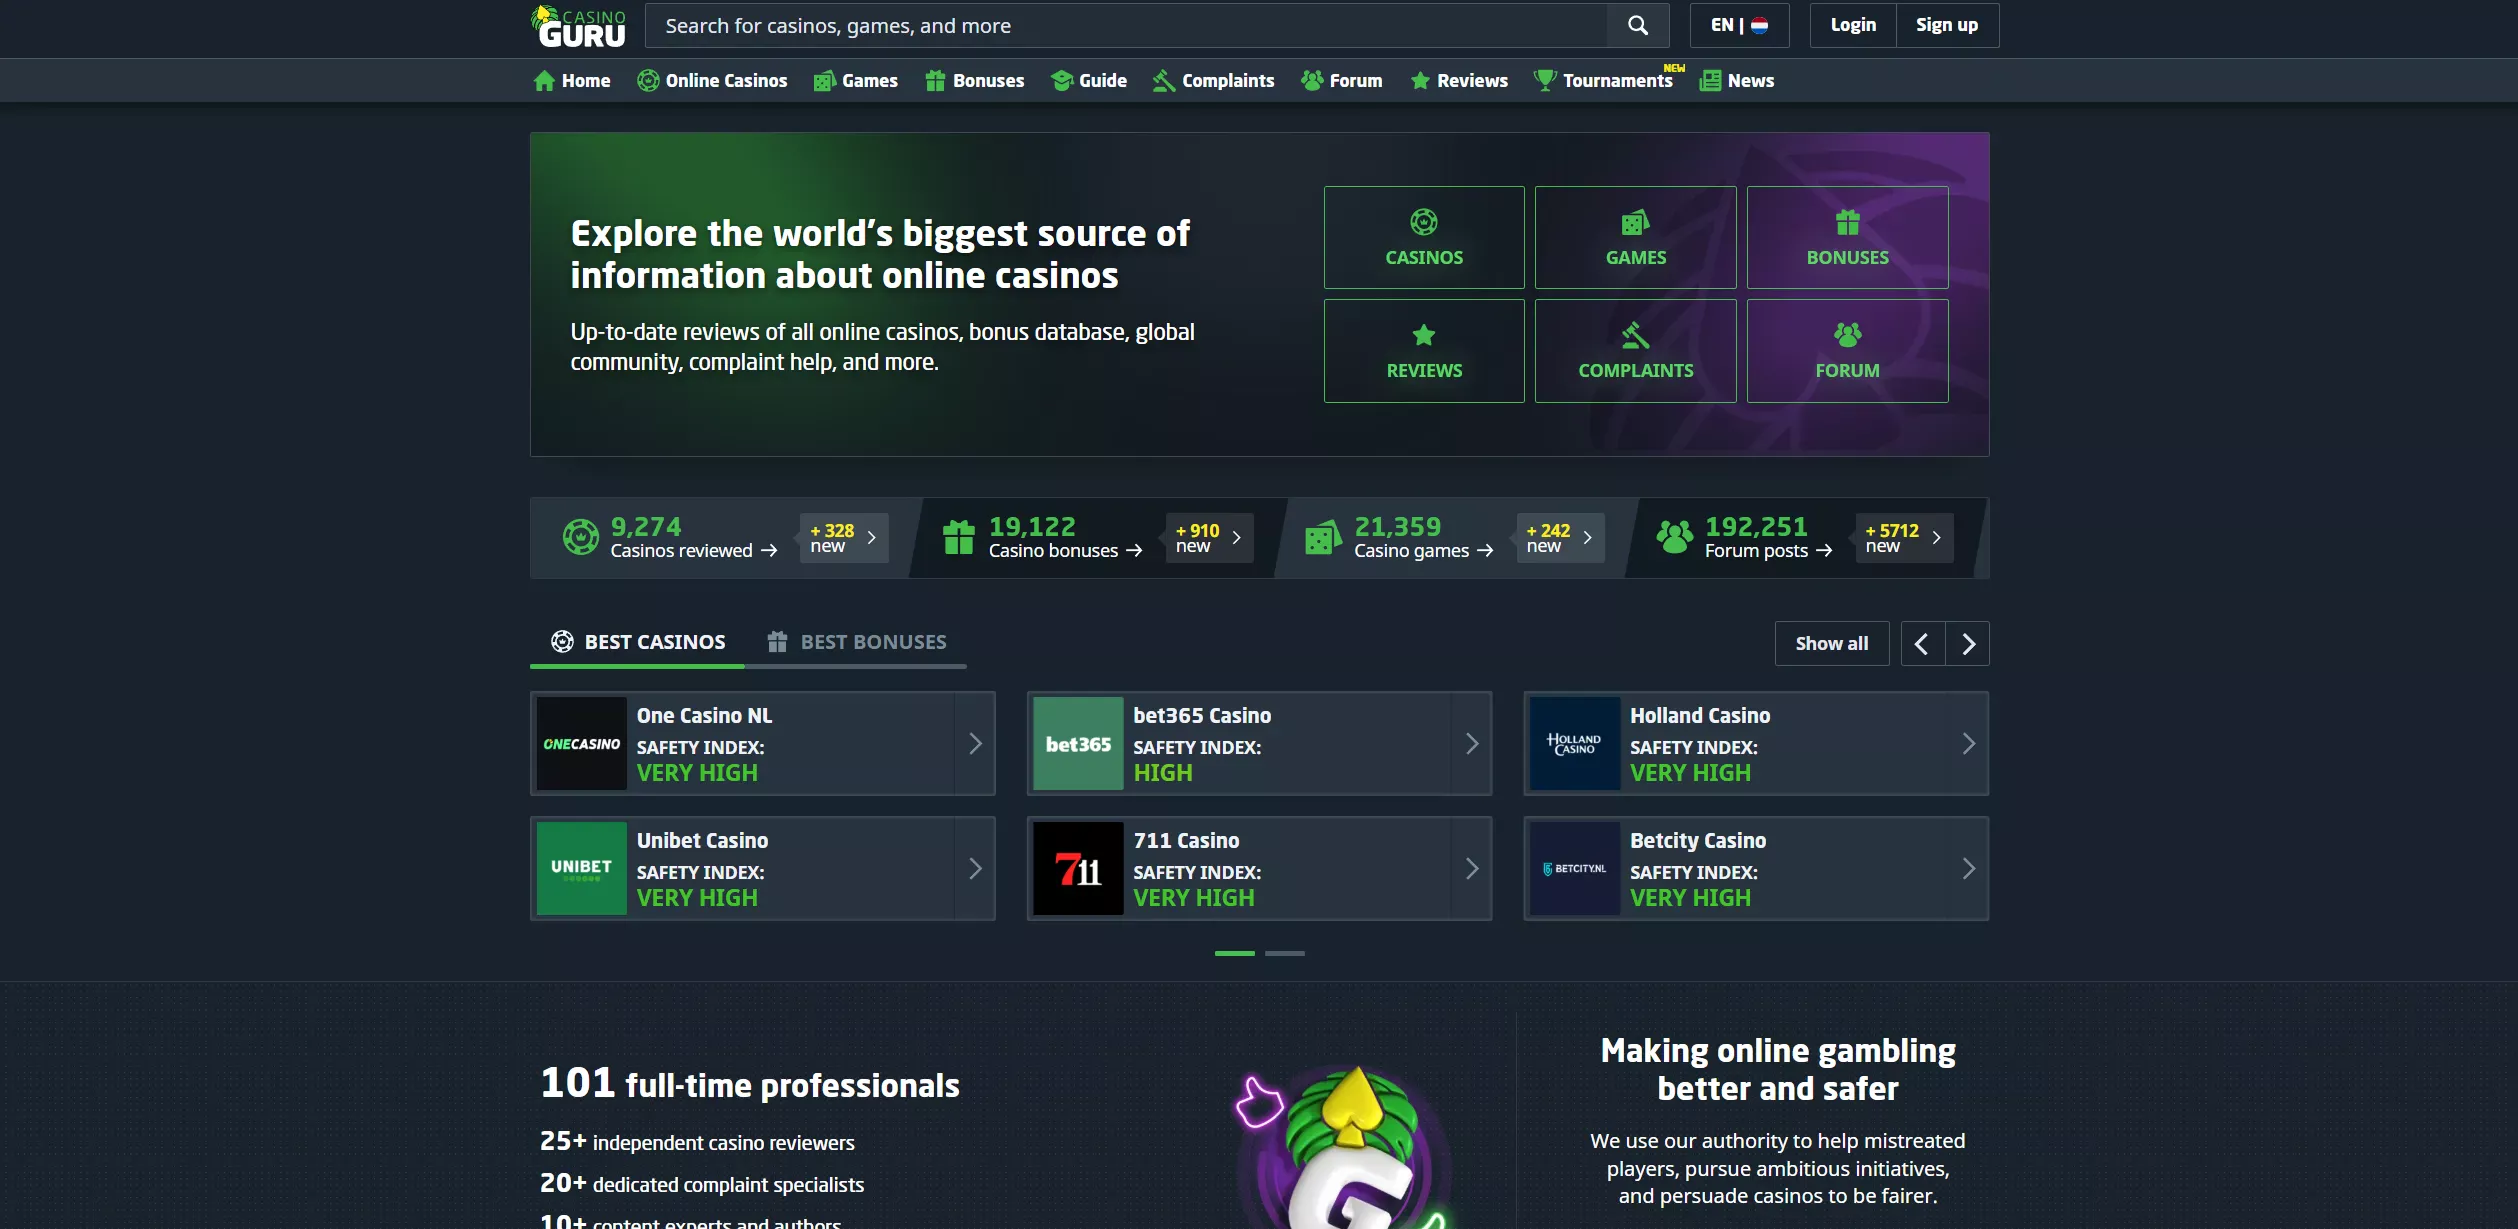
Task: Switch to the Best Bonuses tab
Action: coord(856,642)
